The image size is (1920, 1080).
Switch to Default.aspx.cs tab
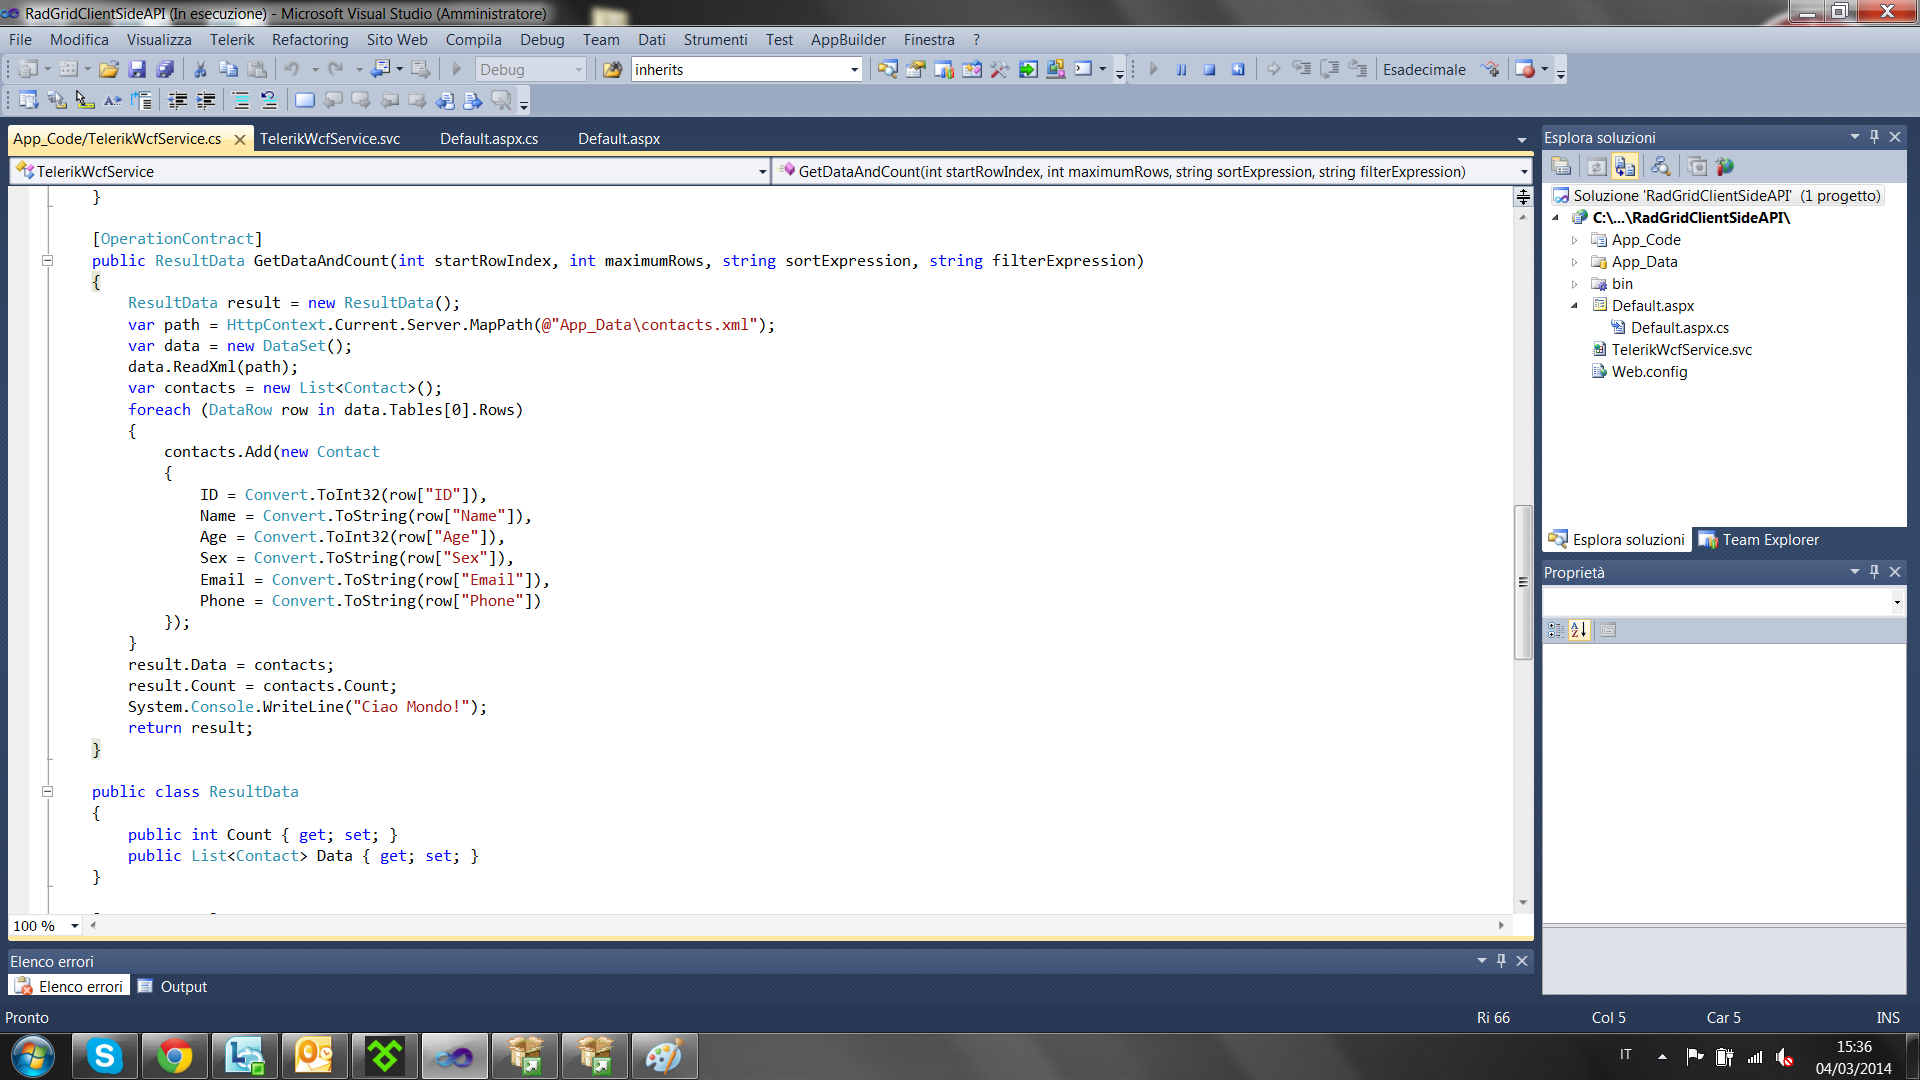coord(489,139)
